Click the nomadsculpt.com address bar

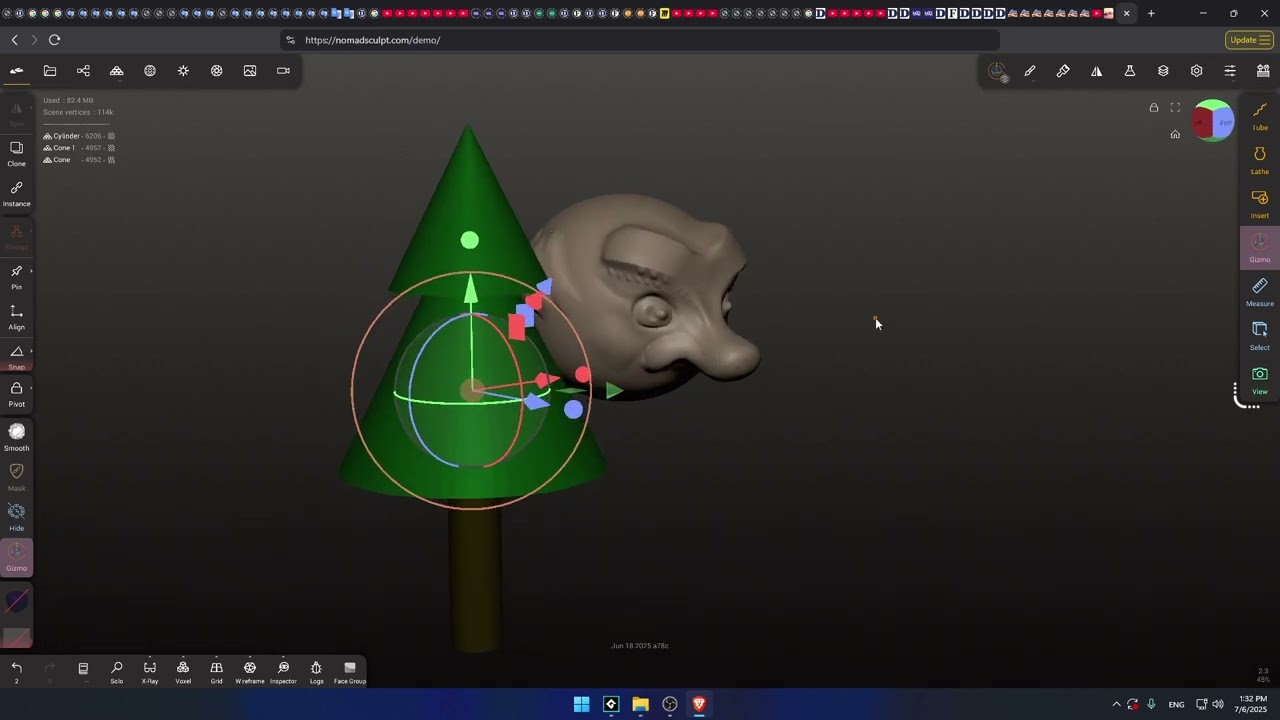coord(640,40)
